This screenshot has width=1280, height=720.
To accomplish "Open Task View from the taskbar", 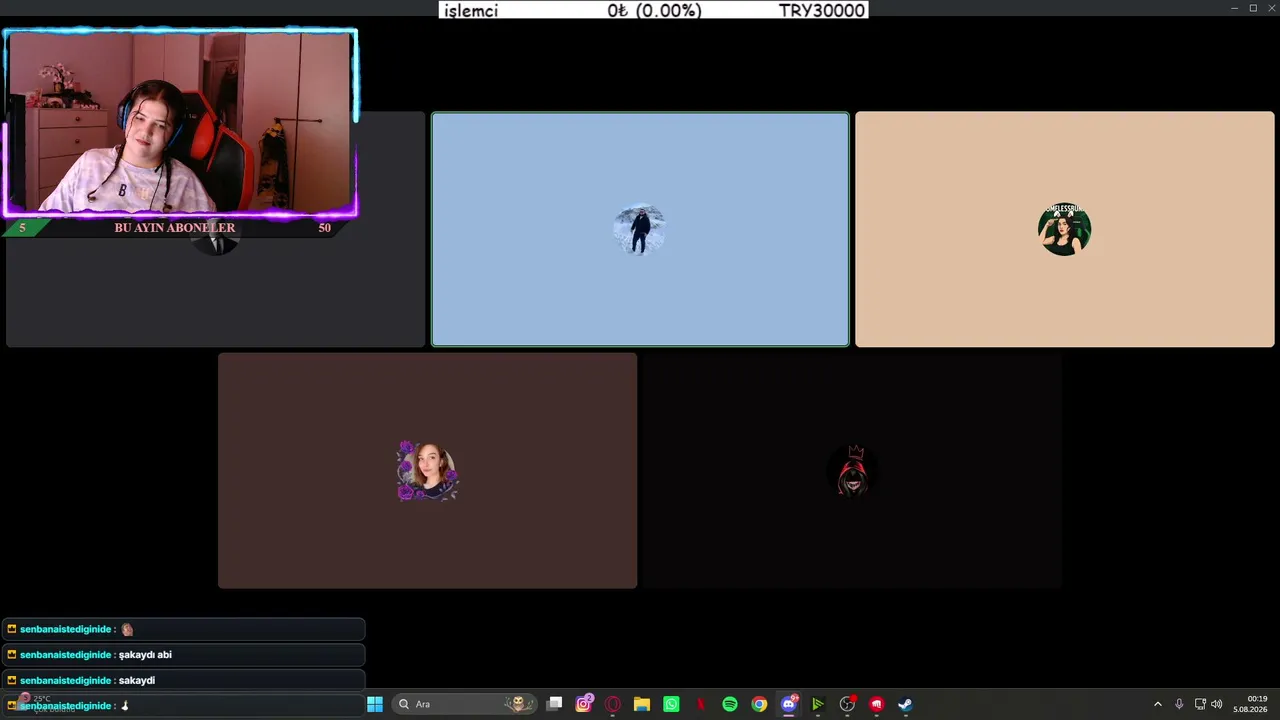I will 555,704.
